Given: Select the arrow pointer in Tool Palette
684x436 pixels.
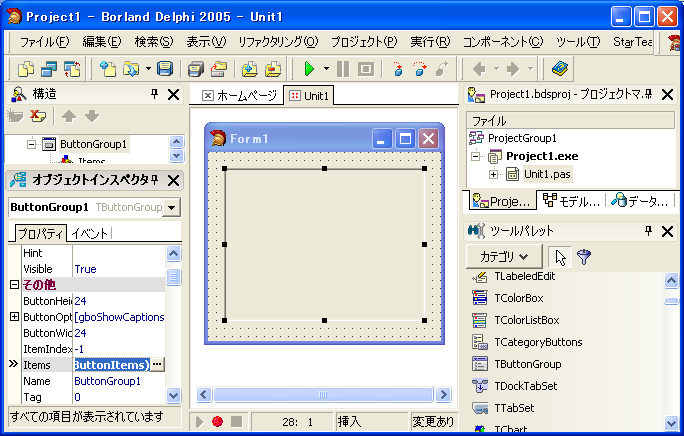Looking at the screenshot, I should (561, 257).
